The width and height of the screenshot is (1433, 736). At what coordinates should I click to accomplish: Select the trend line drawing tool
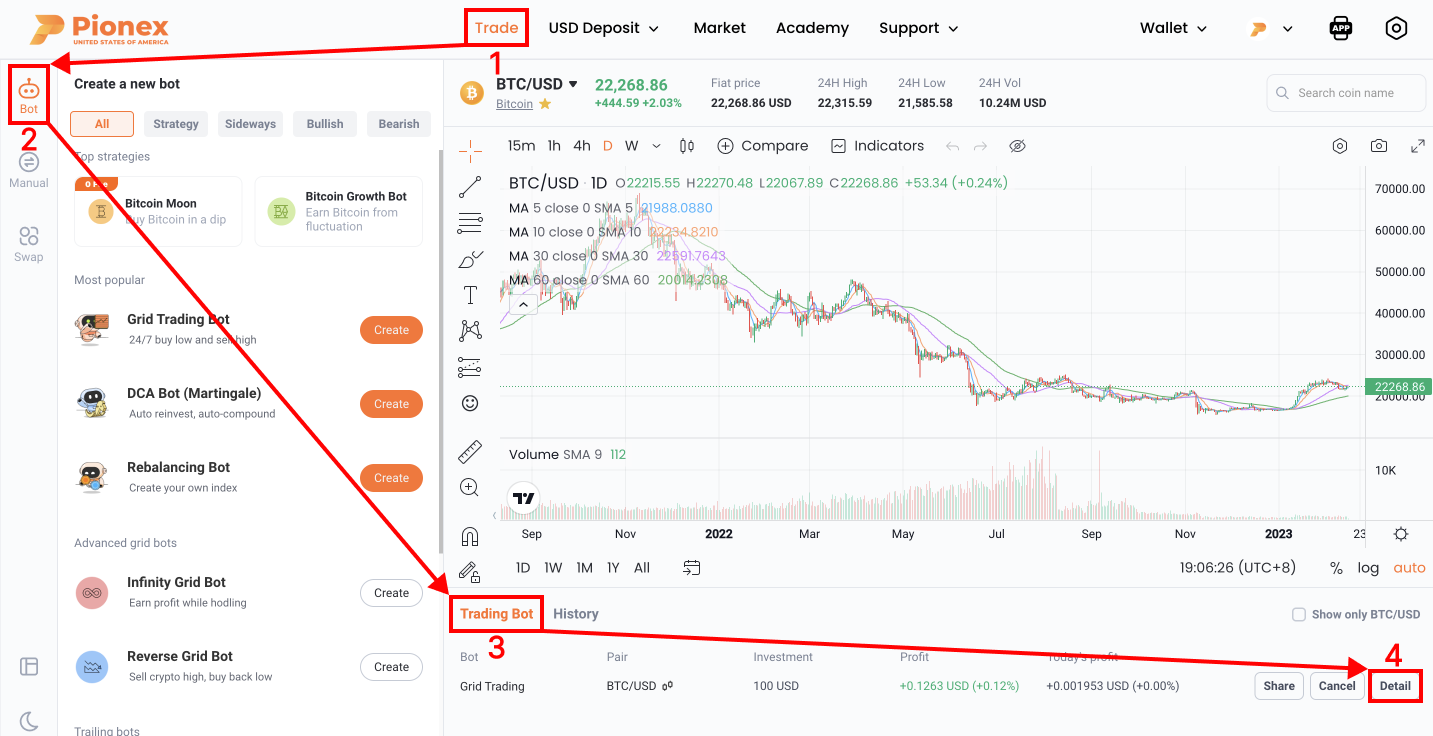(x=470, y=185)
